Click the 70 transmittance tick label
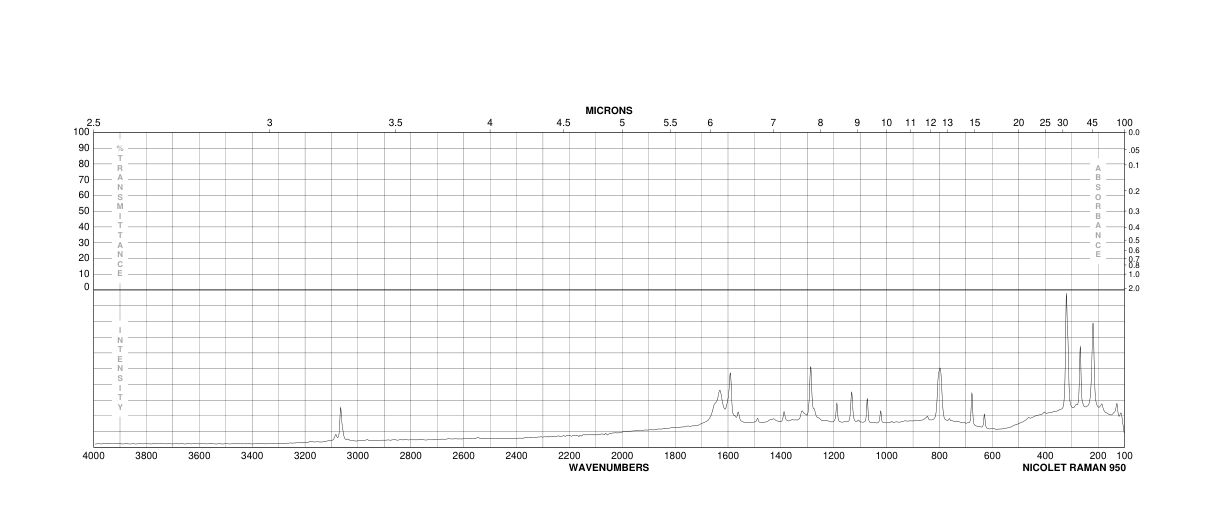 [82, 179]
